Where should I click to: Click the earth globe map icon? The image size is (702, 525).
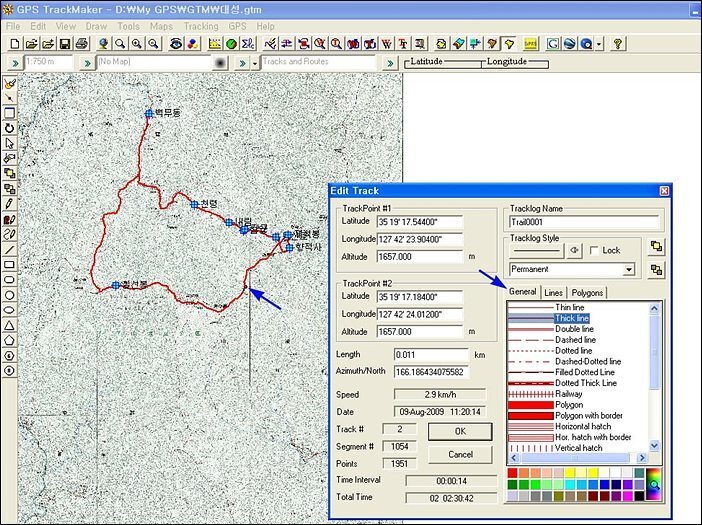[x=103, y=44]
